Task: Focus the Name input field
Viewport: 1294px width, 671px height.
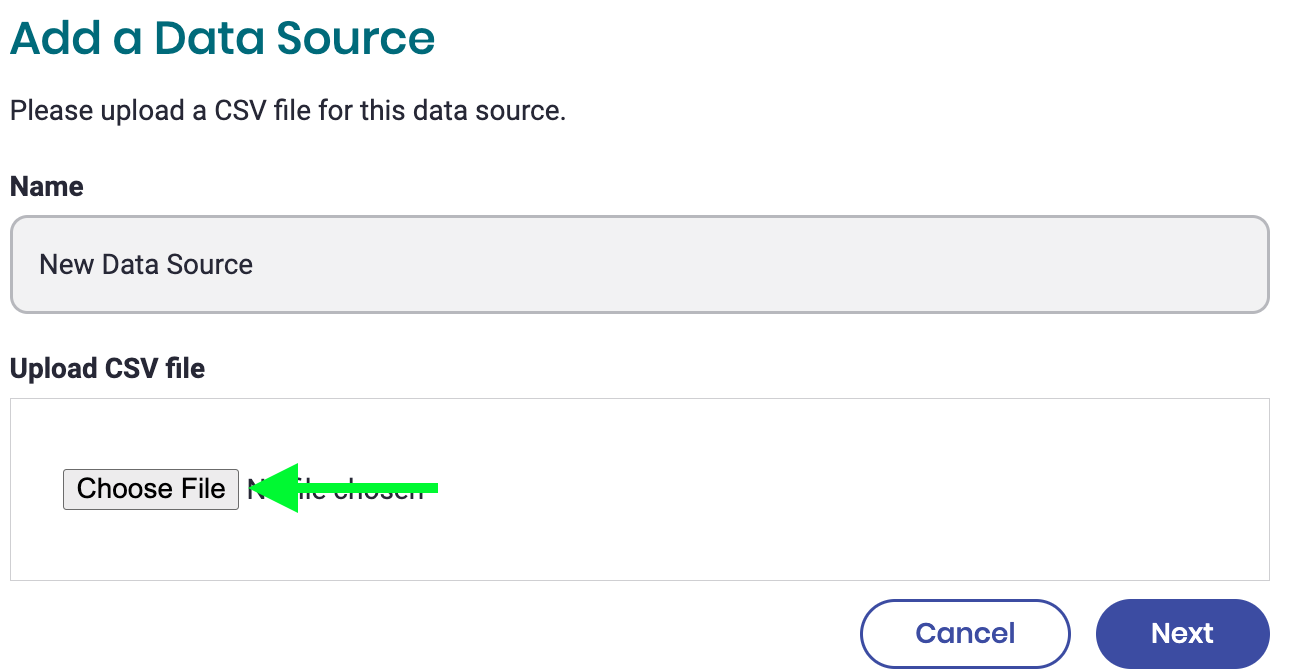Action: [639, 265]
